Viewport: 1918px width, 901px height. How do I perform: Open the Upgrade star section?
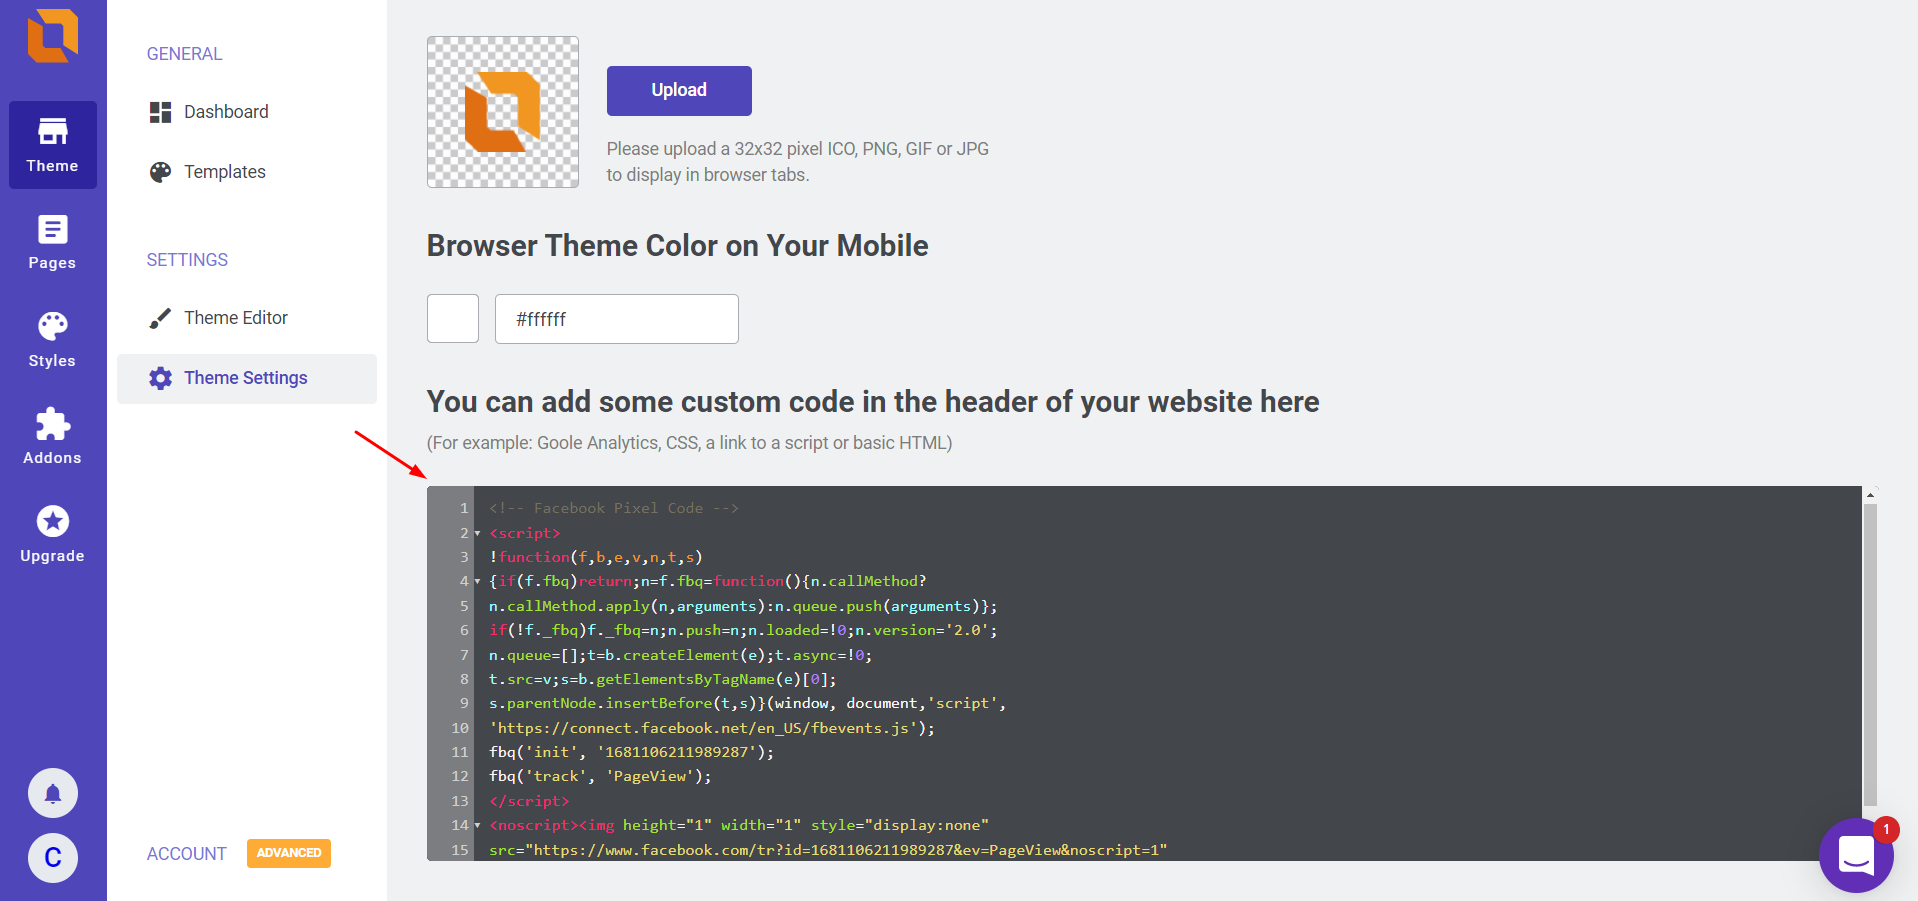click(53, 535)
